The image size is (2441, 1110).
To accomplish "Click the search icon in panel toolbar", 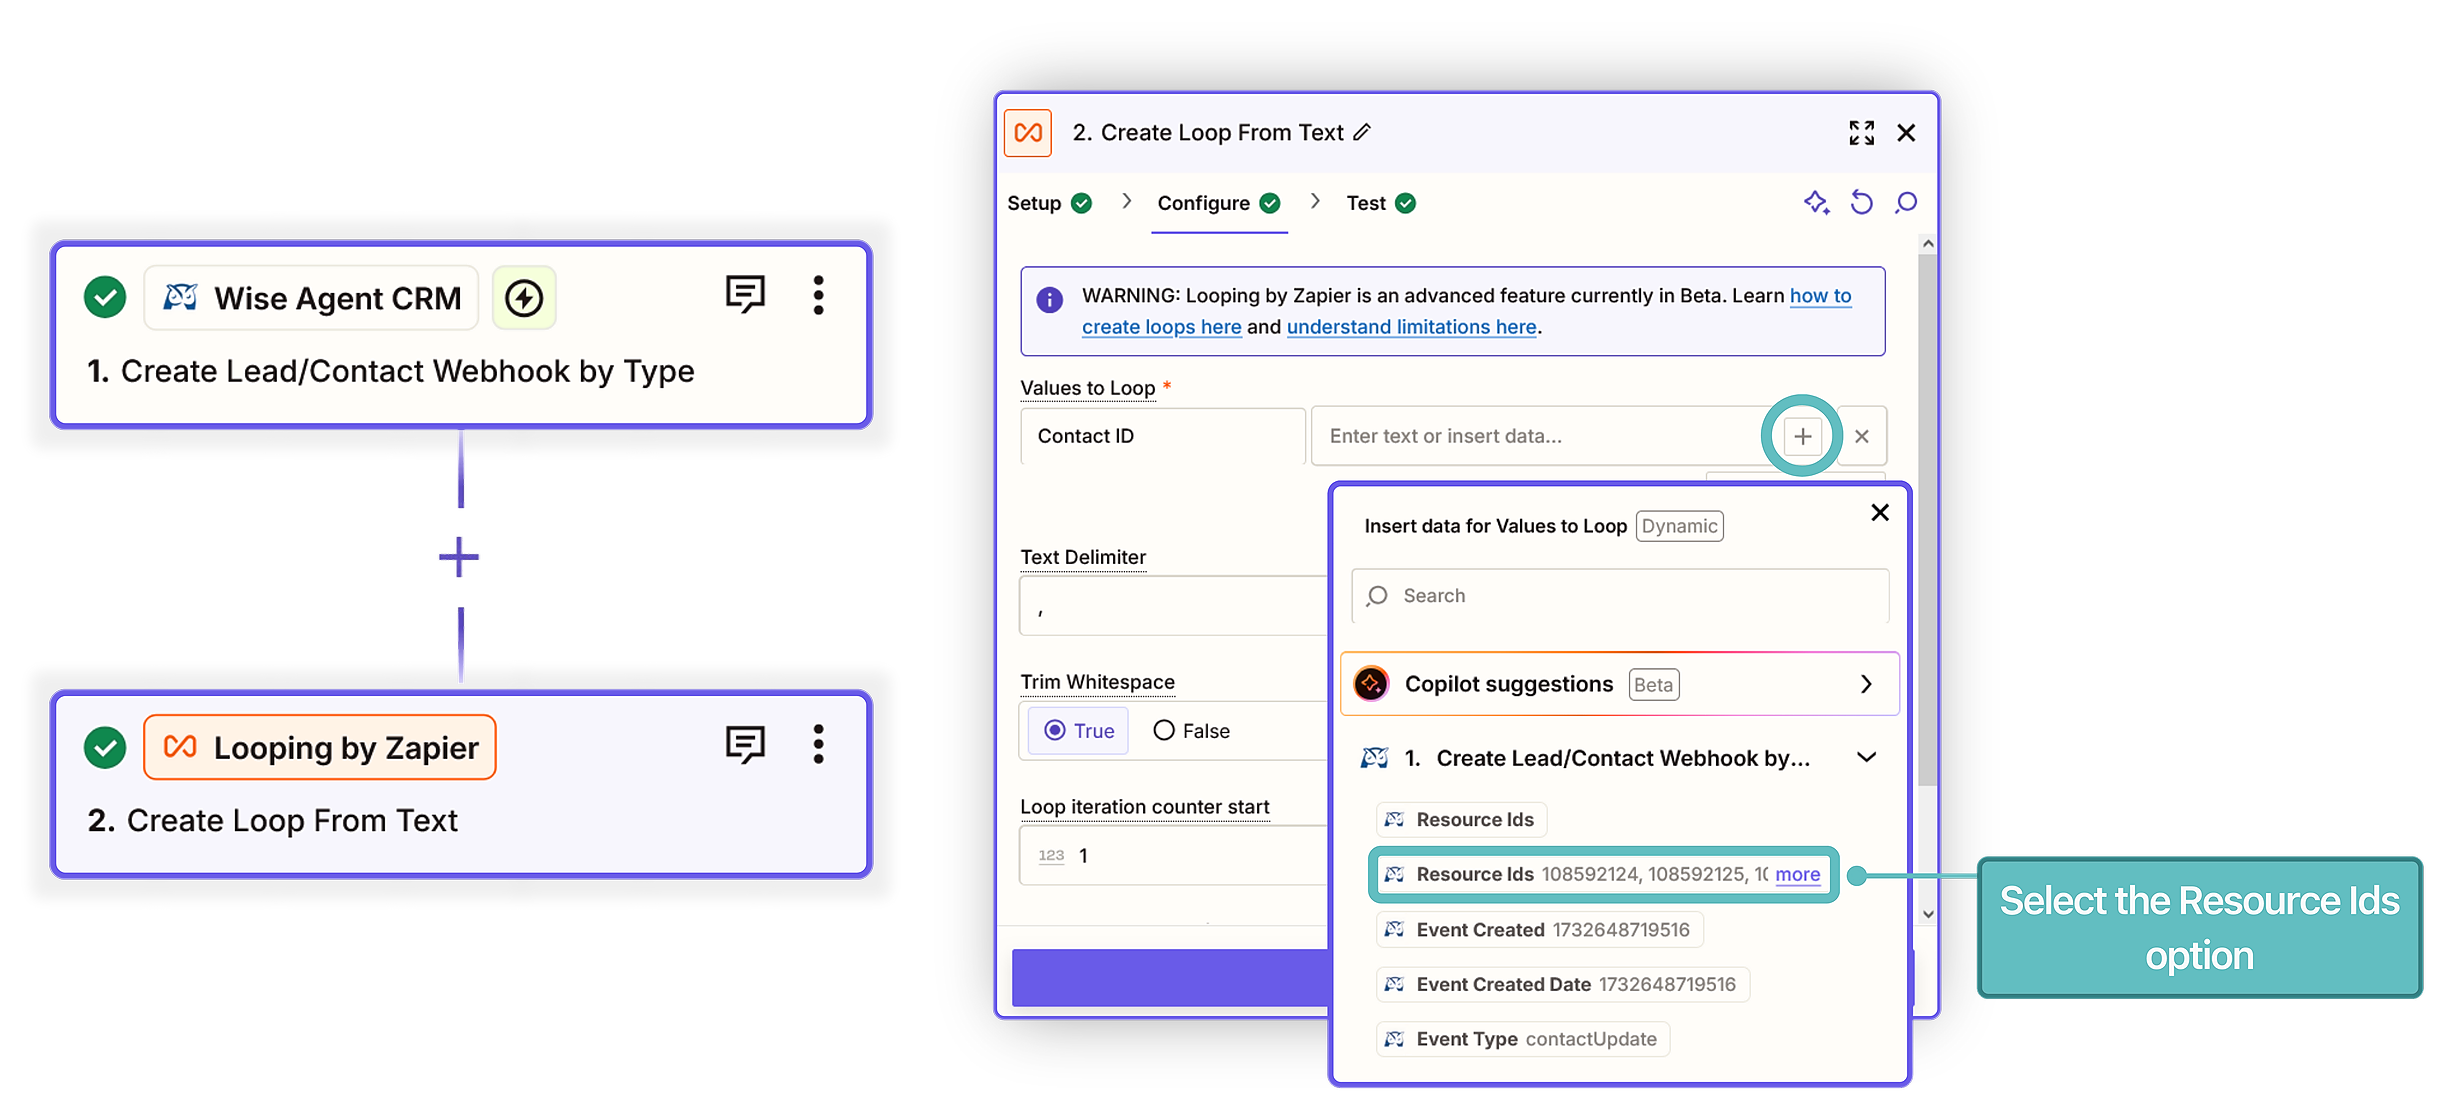I will (1906, 203).
